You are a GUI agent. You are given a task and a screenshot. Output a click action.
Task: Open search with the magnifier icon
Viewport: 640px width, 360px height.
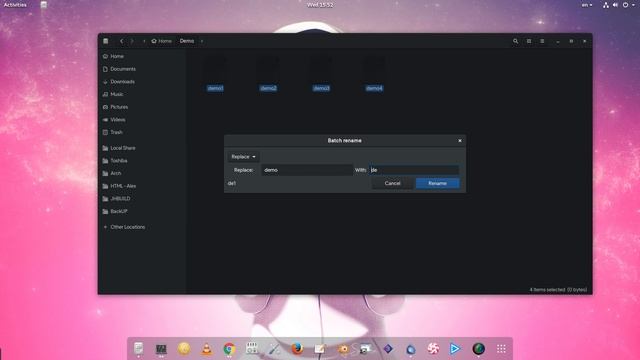click(516, 41)
